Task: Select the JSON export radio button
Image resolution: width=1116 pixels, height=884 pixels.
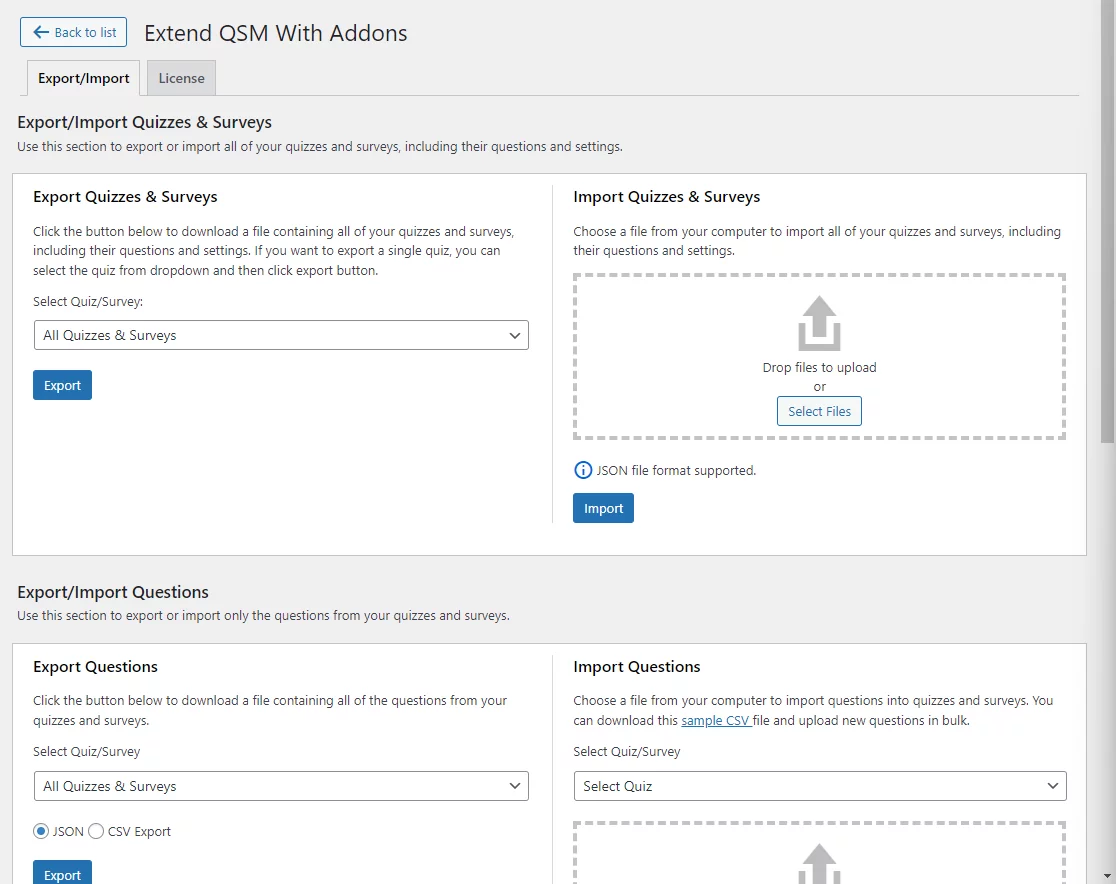Action: 41,831
